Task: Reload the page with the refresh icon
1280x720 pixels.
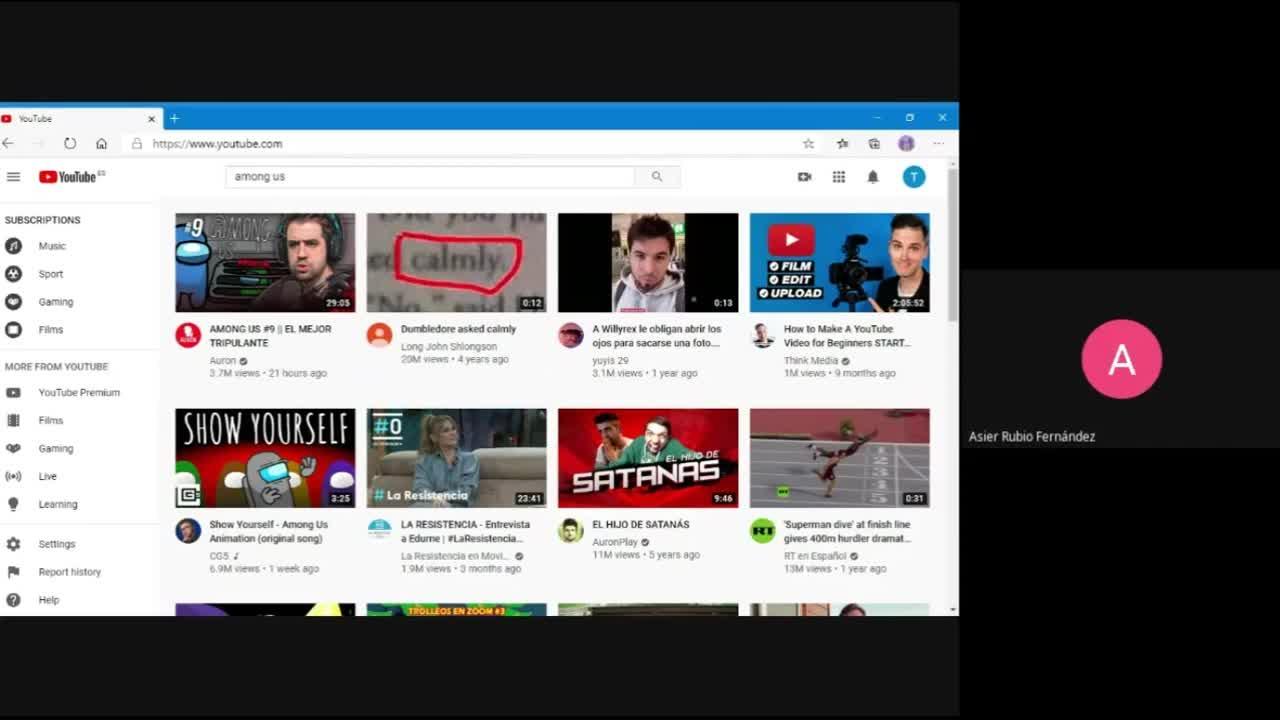Action: tap(70, 144)
